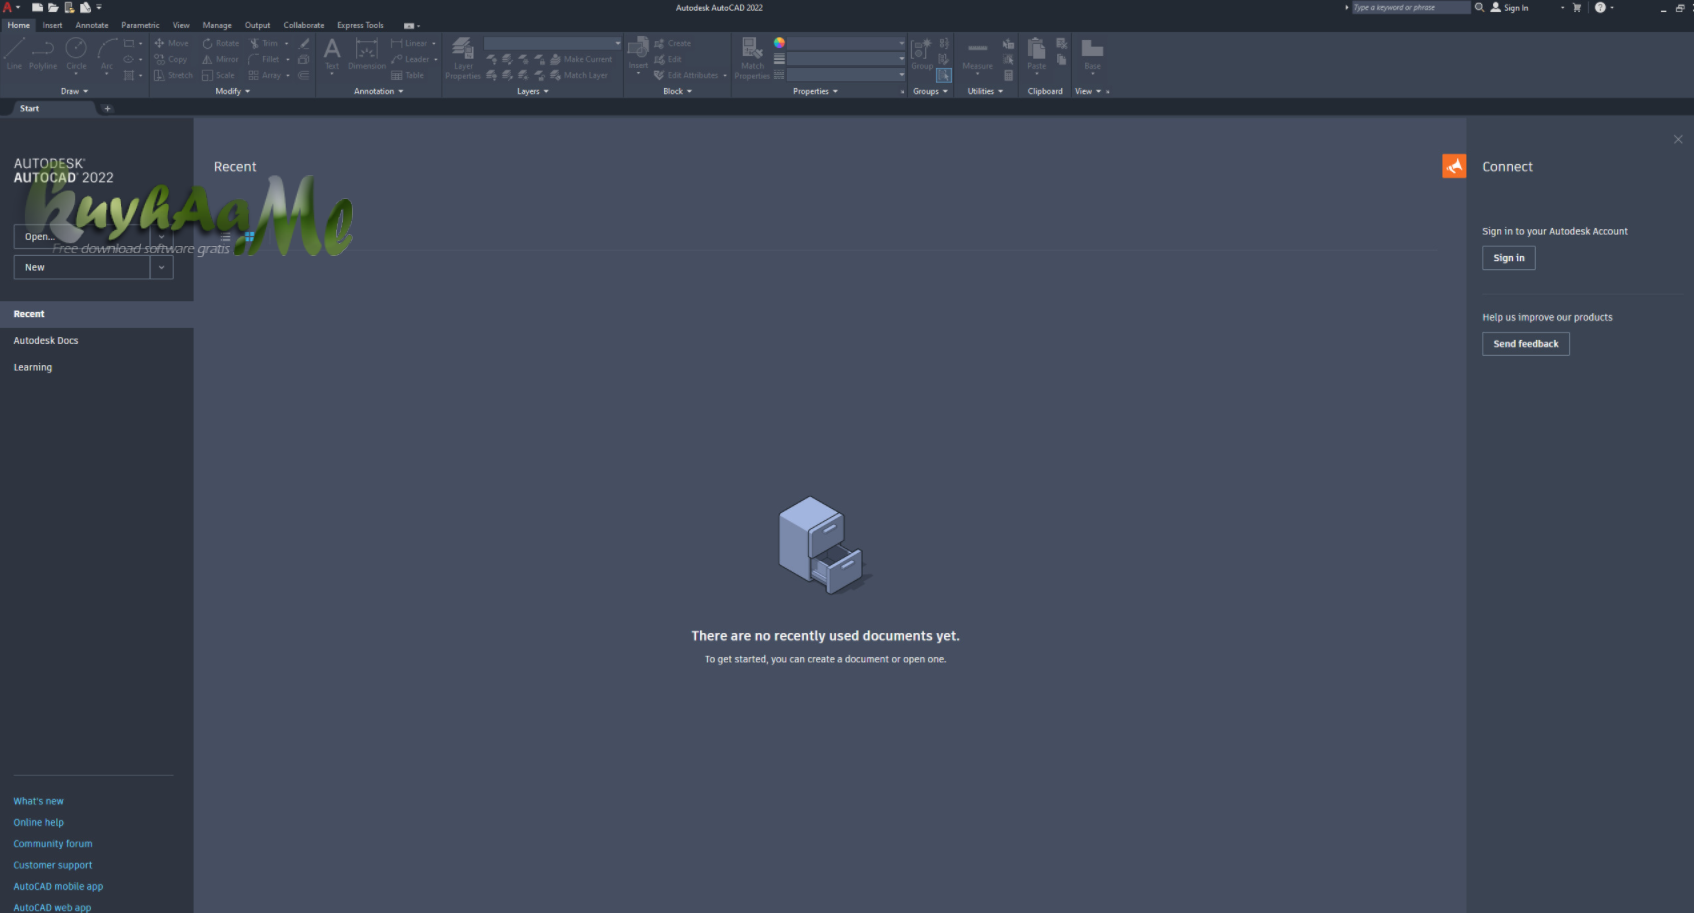Click Edit Attributes tool
Image resolution: width=1694 pixels, height=913 pixels.
pos(686,75)
